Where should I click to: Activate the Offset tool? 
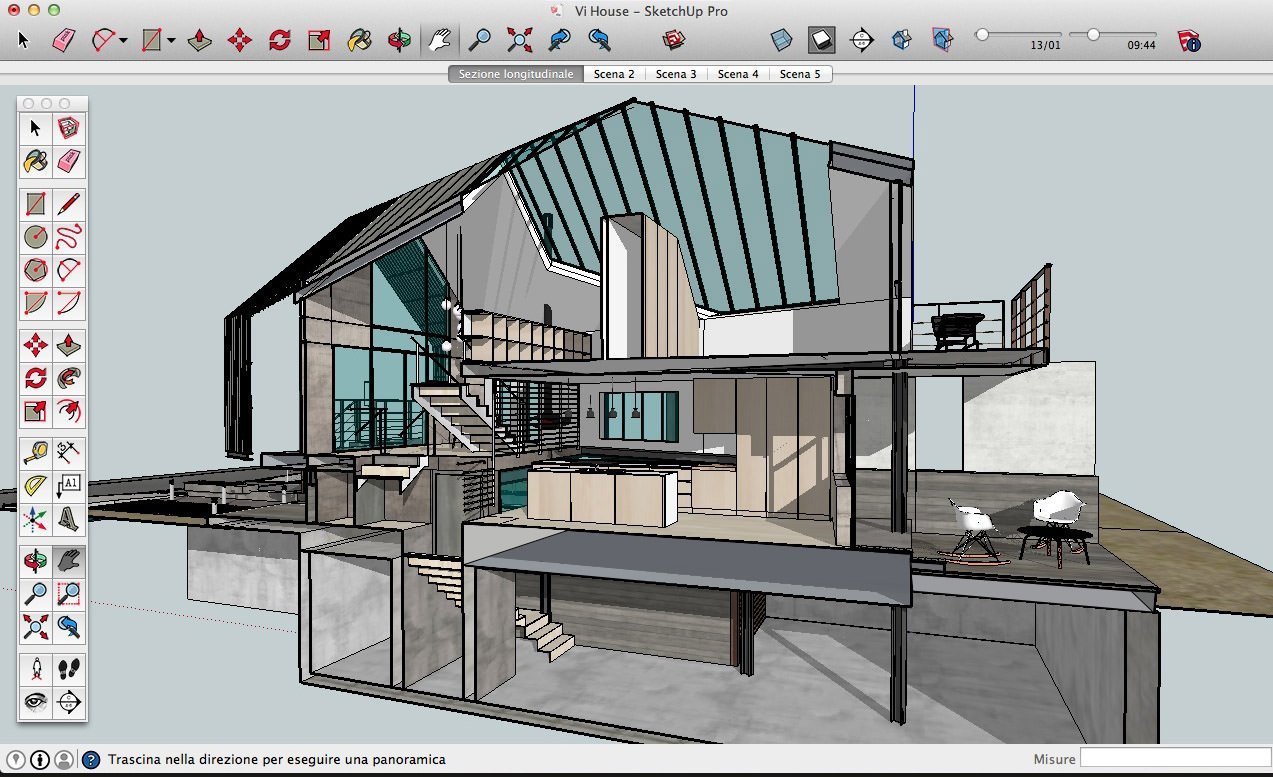[x=69, y=410]
